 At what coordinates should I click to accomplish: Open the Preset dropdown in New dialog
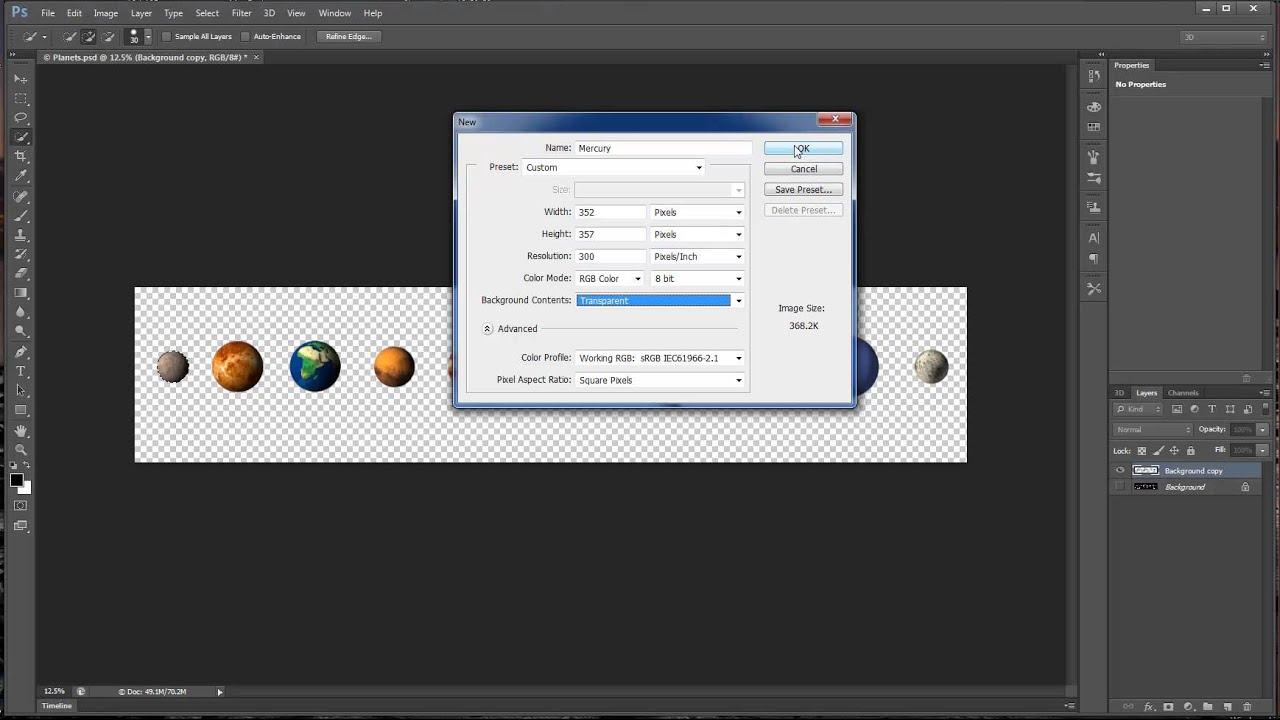[614, 168]
